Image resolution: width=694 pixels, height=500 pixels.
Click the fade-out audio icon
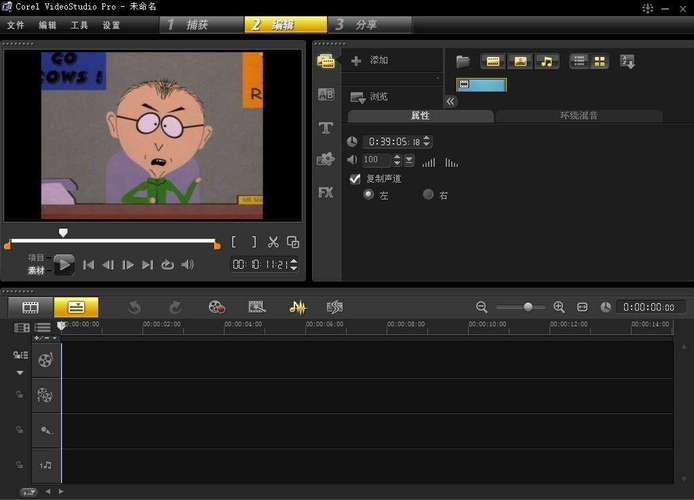coord(452,162)
